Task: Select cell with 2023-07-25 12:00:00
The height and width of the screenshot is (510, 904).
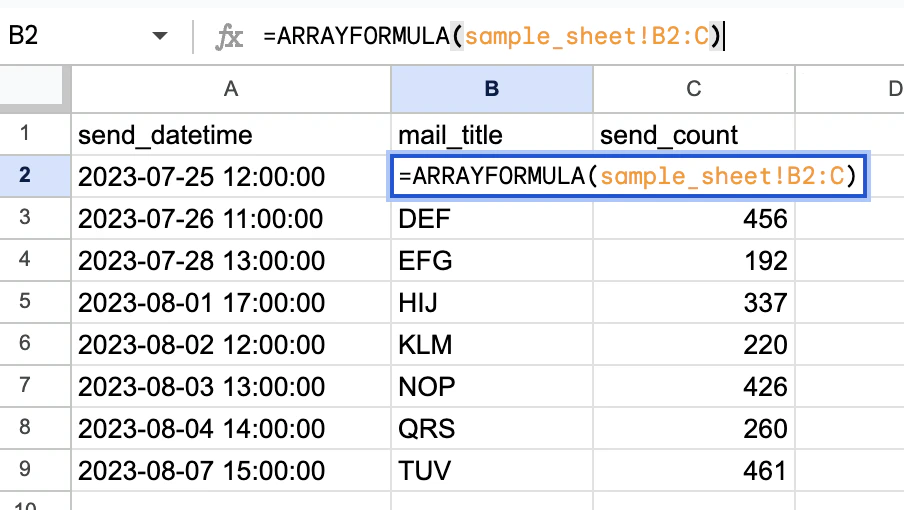Action: [x=231, y=176]
